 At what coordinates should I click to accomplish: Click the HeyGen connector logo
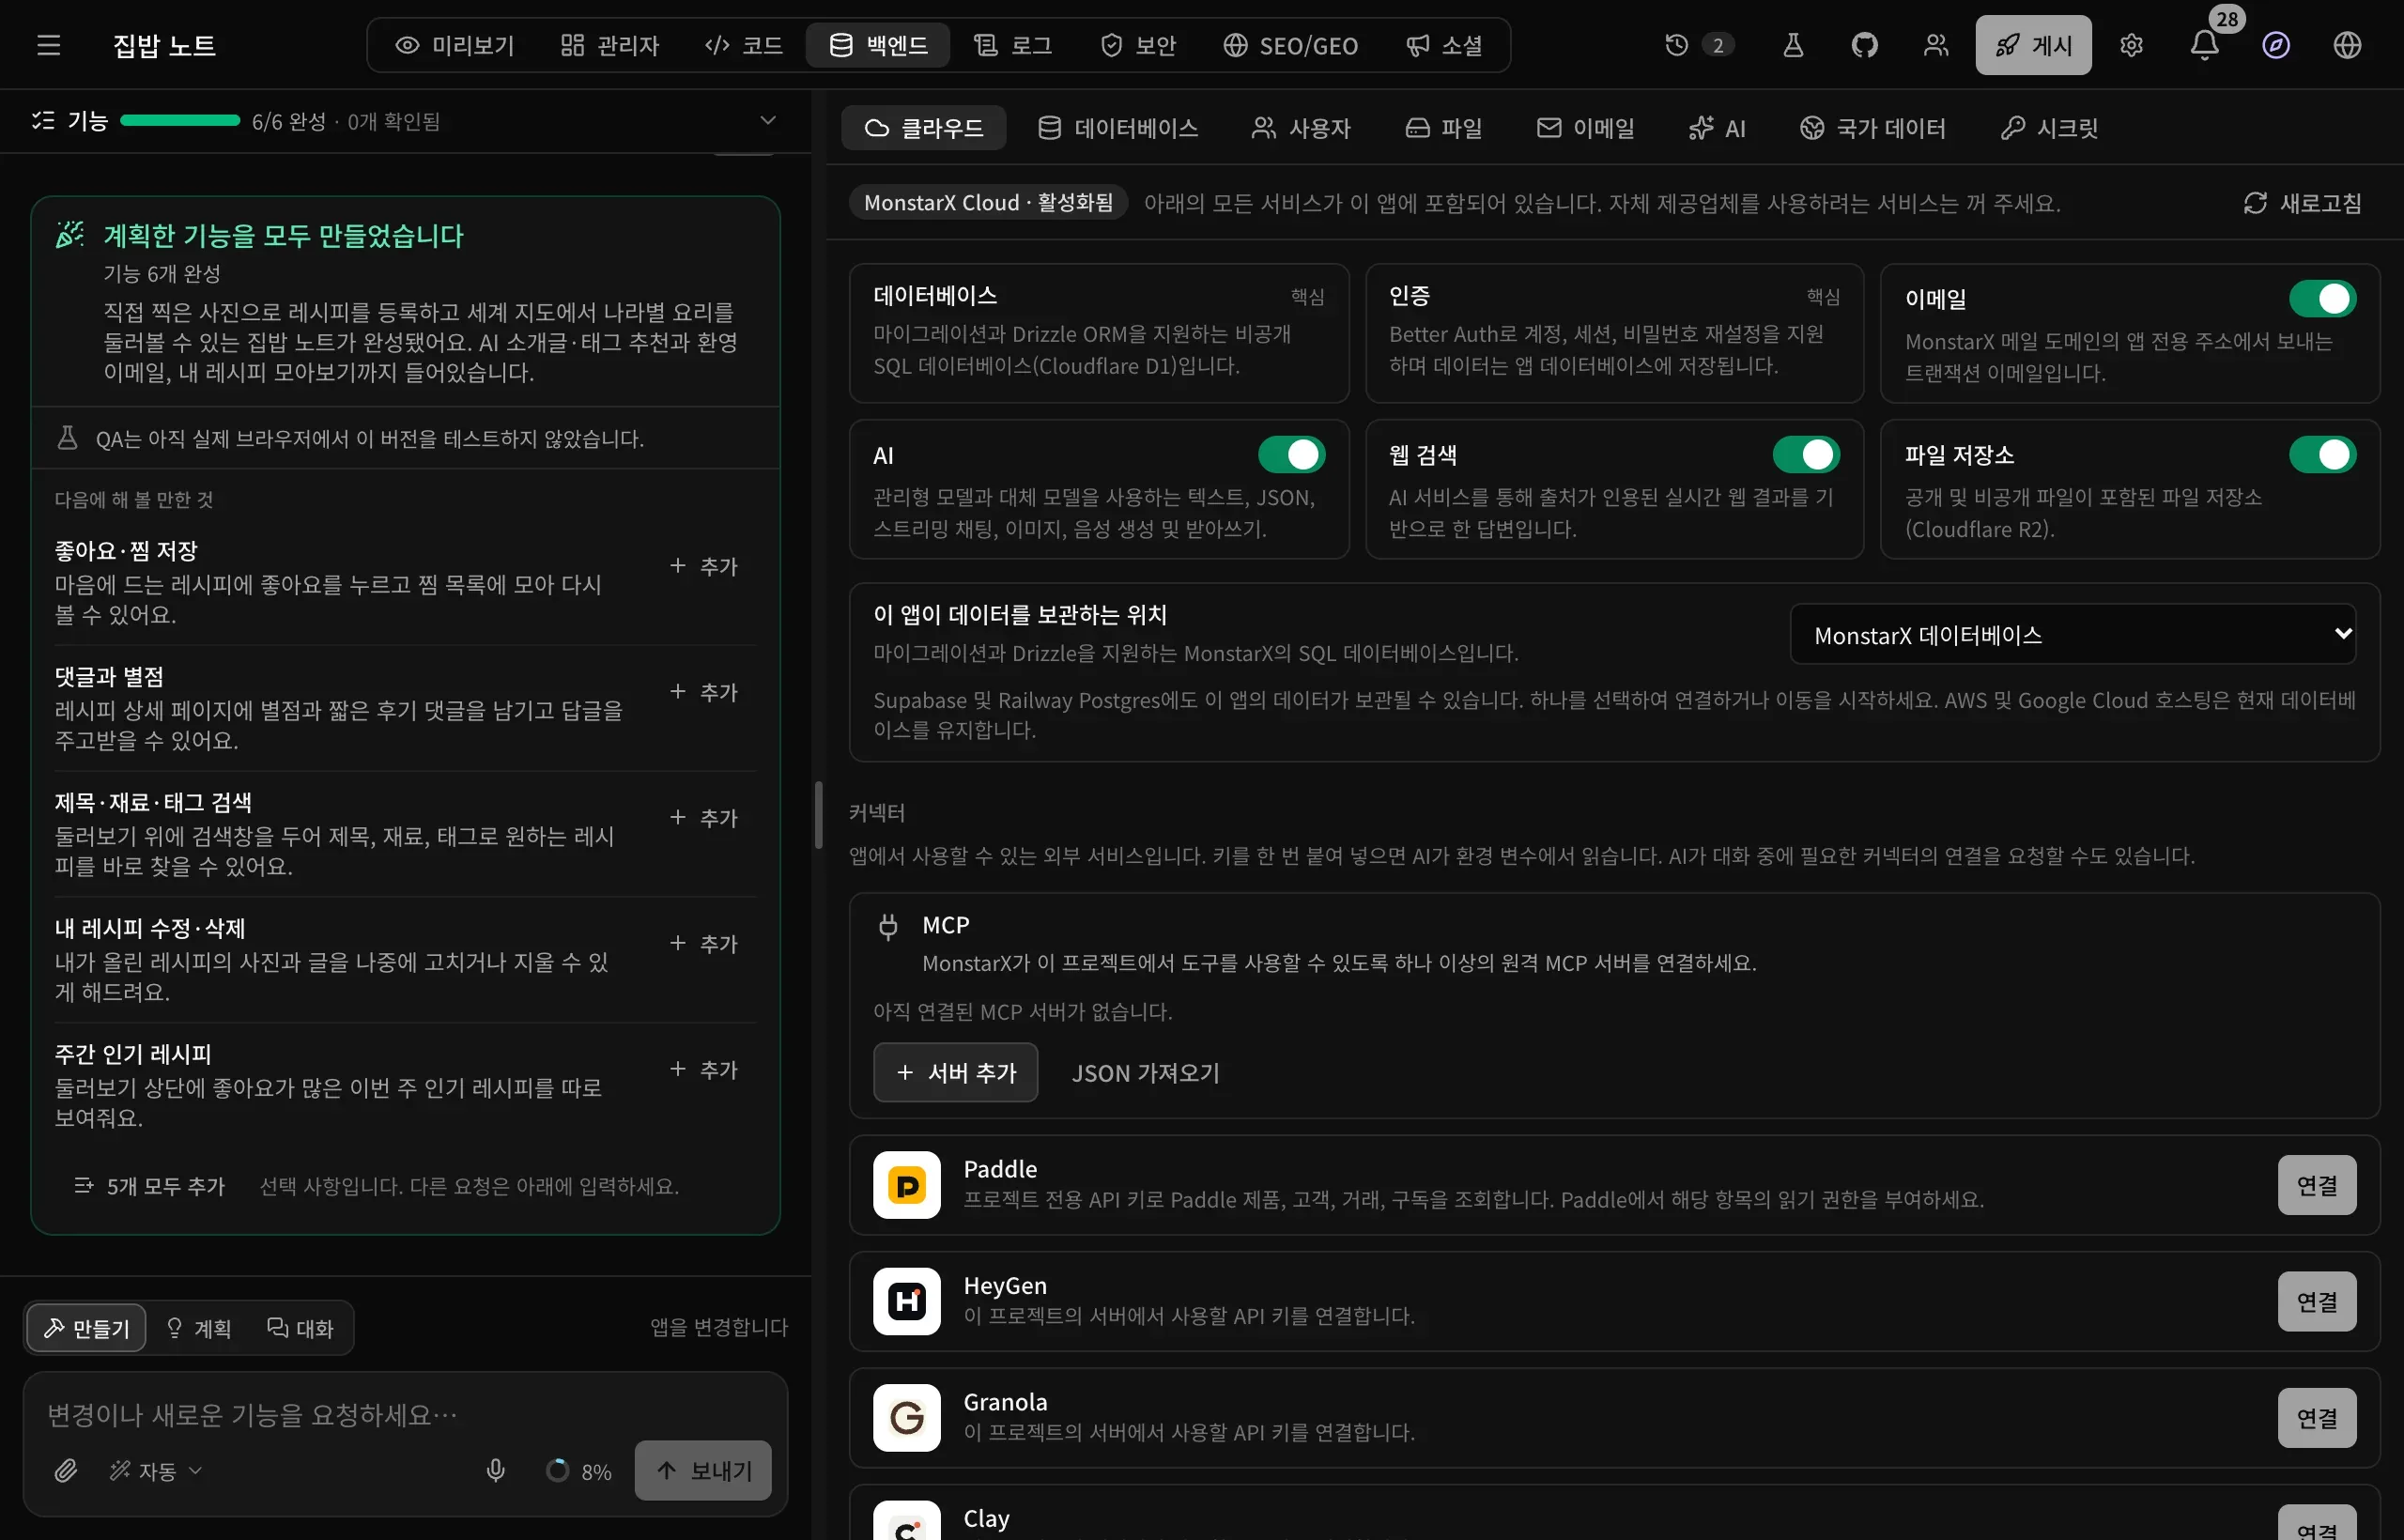(906, 1301)
